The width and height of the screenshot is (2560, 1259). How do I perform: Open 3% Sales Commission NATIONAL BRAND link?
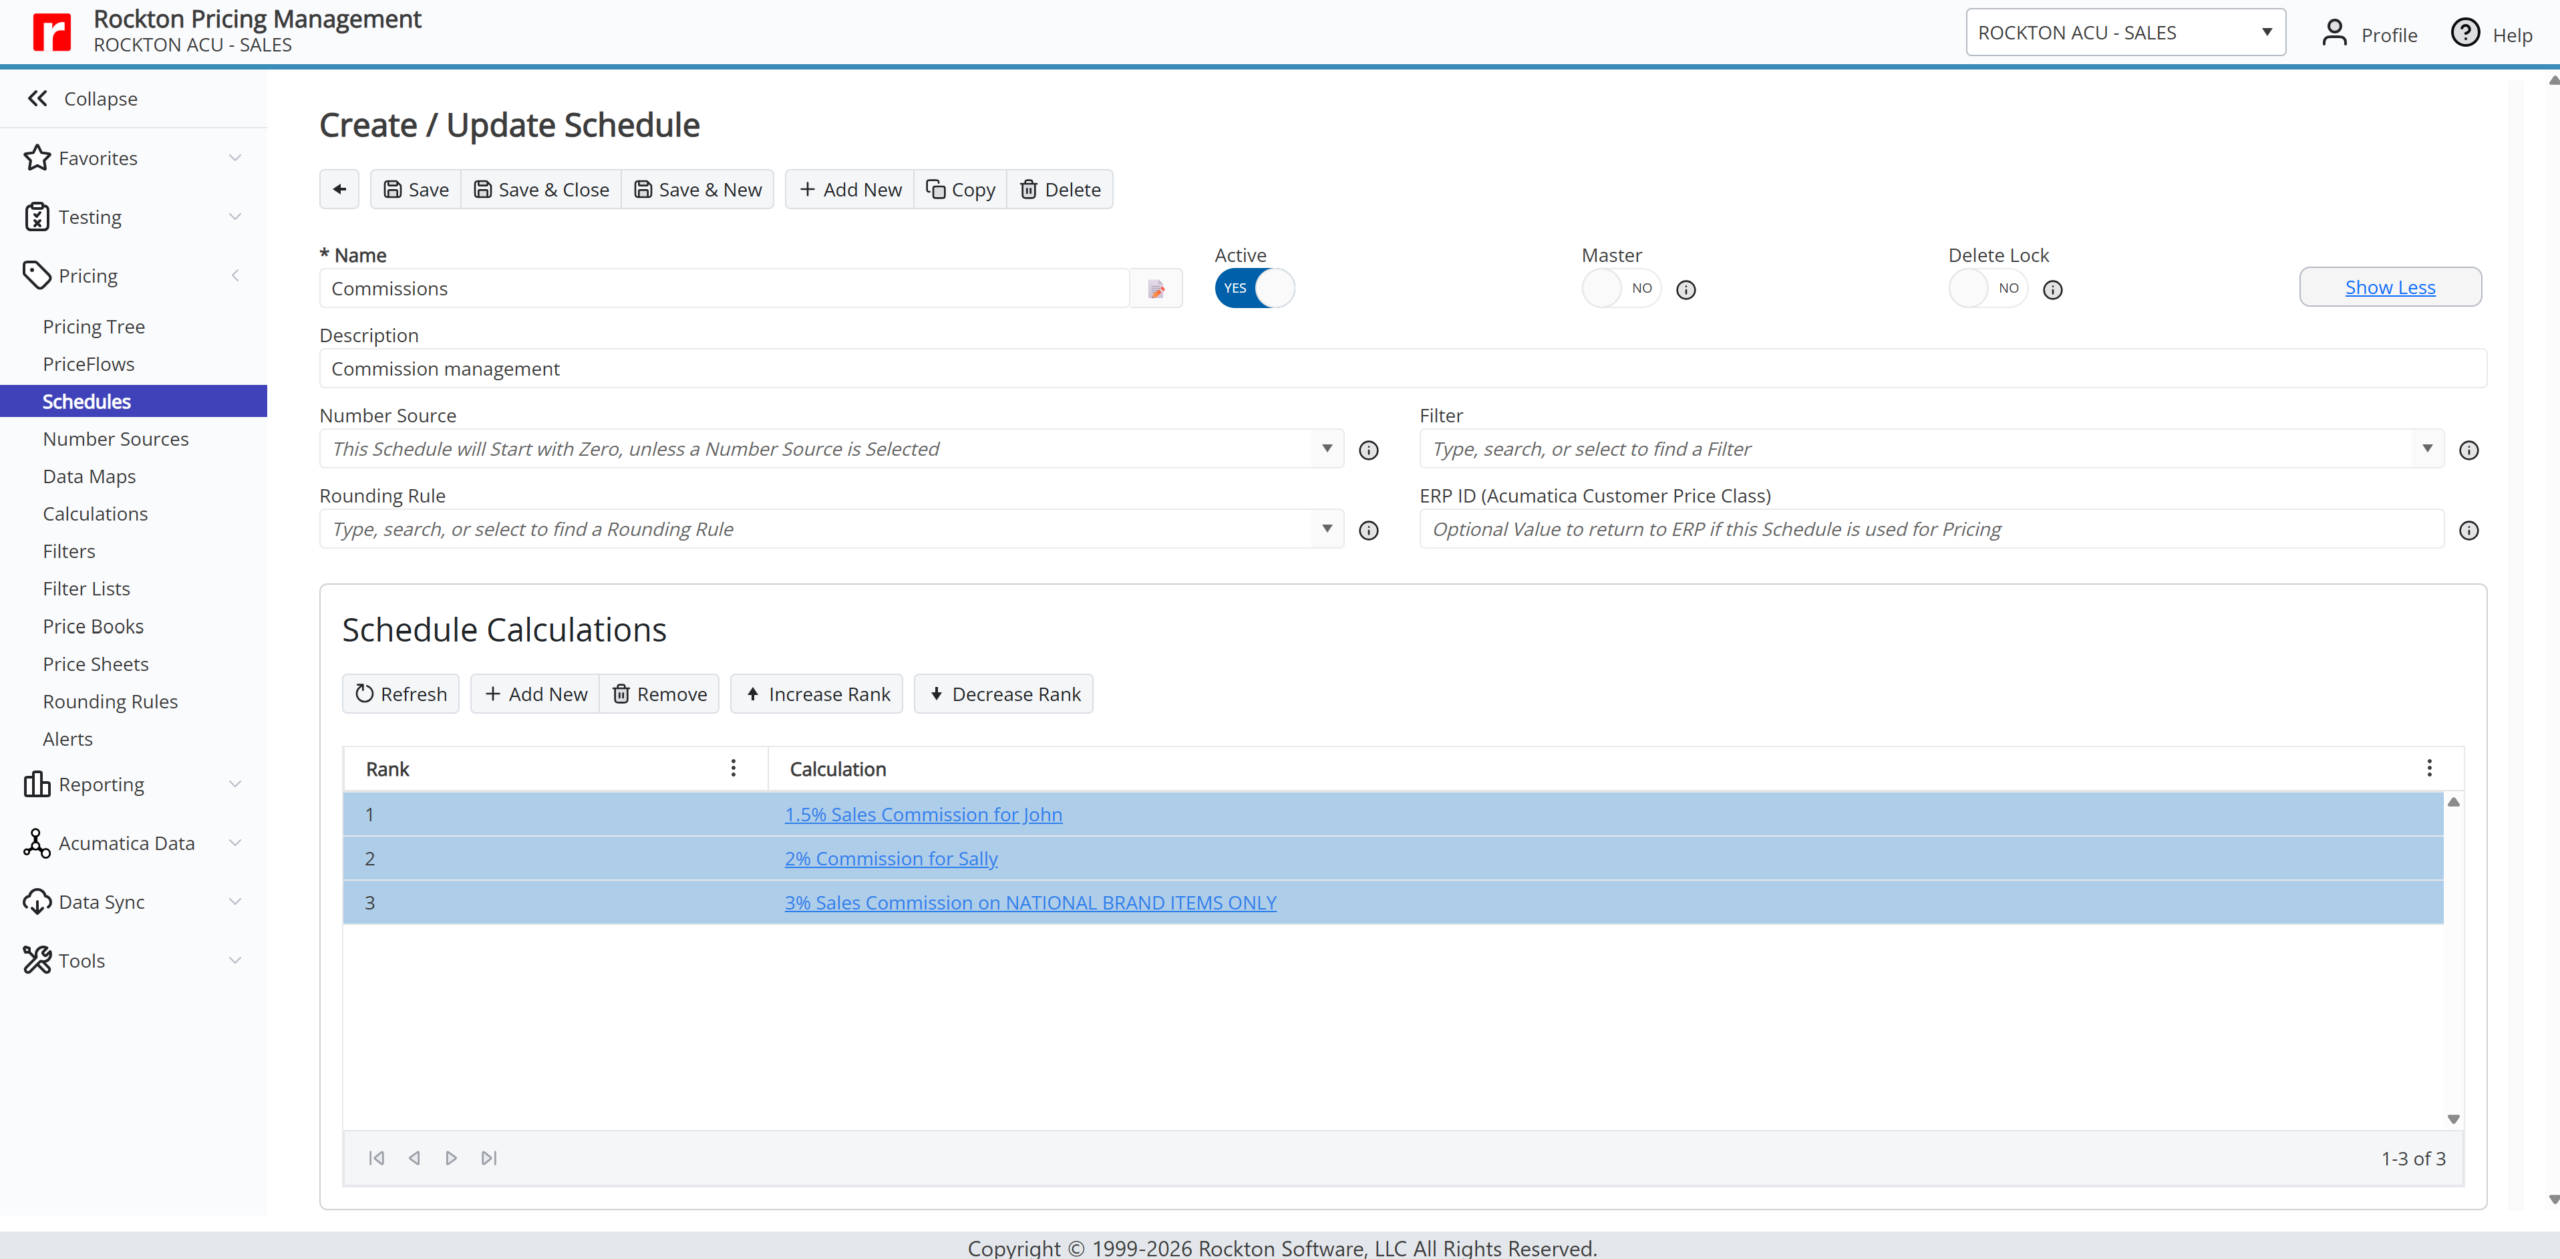point(1030,903)
